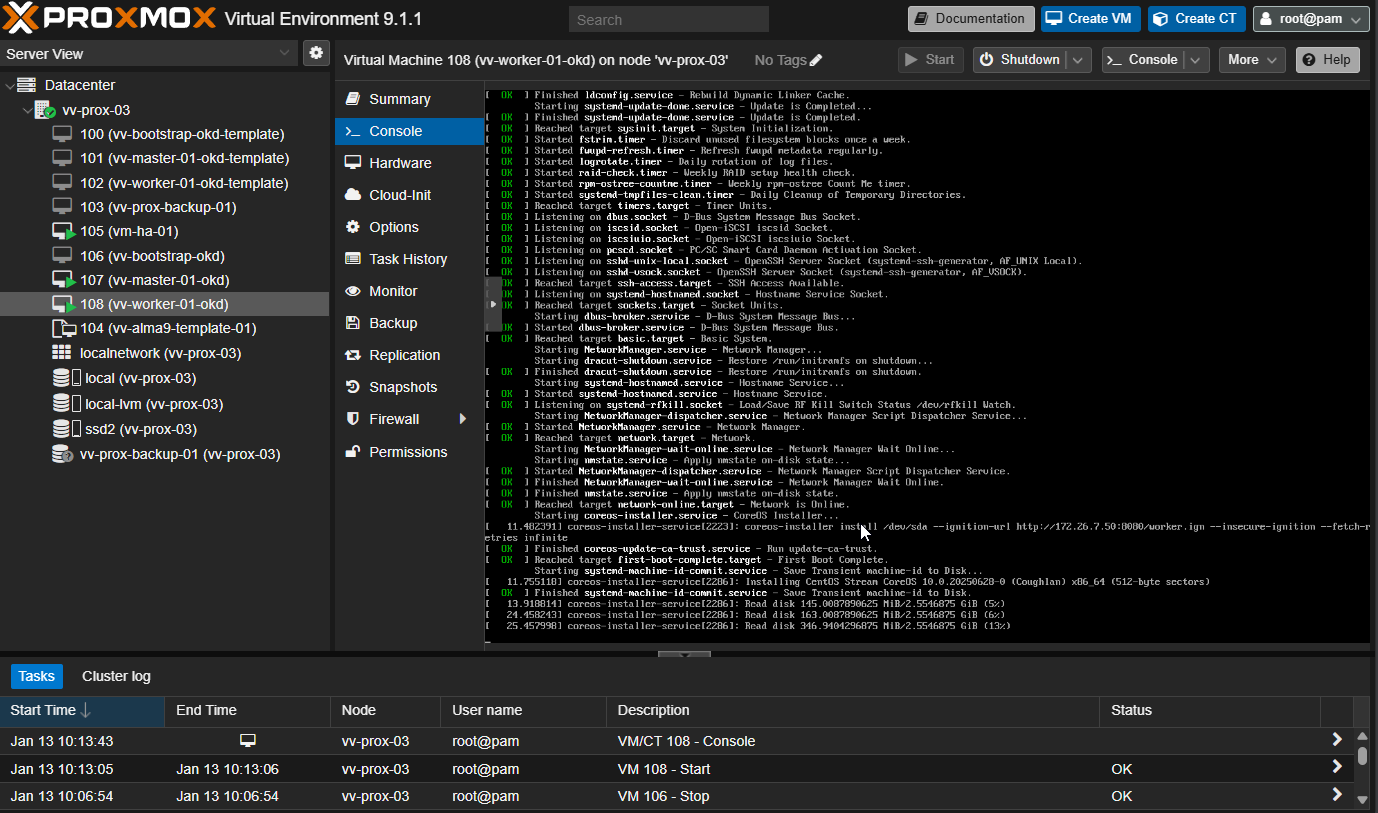Image resolution: width=1378 pixels, height=813 pixels.
Task: Click the gear icon beside Server View
Action: click(317, 53)
